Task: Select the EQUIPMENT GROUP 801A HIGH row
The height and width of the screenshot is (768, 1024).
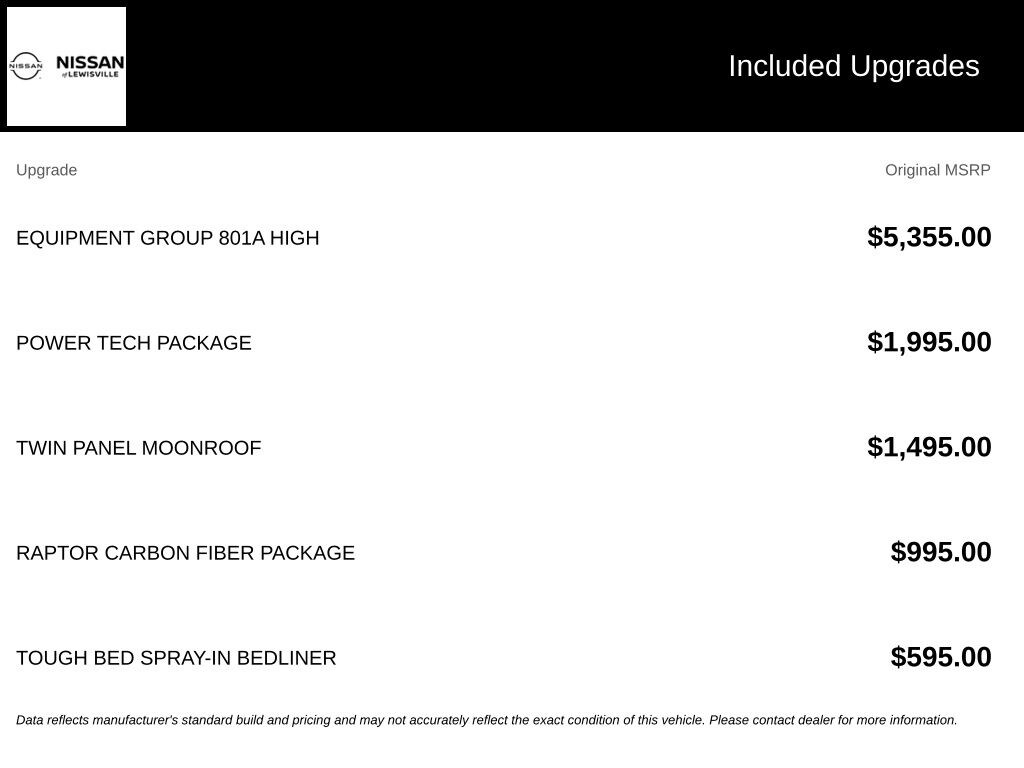Action: click(x=504, y=238)
